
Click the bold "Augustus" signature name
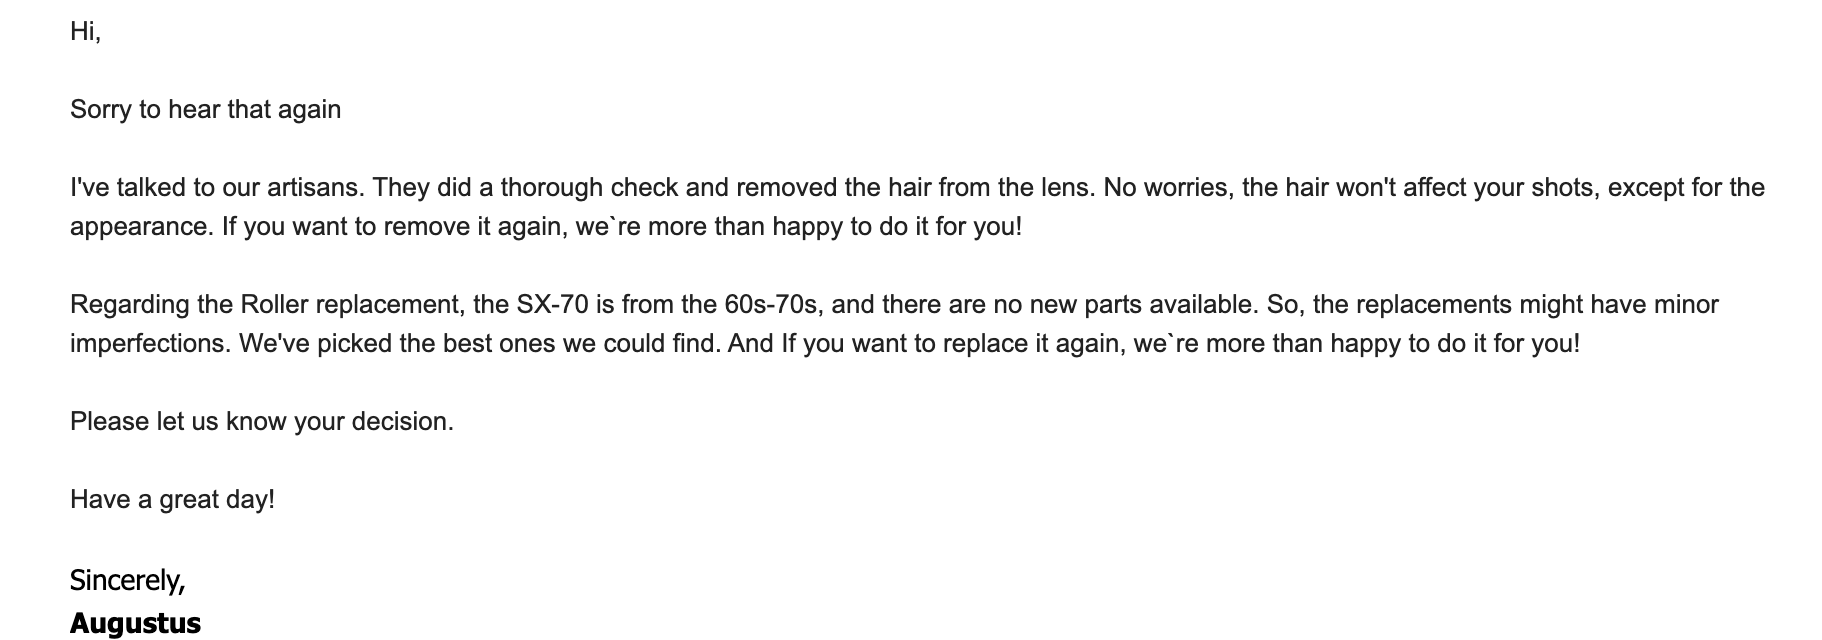pyautogui.click(x=135, y=624)
